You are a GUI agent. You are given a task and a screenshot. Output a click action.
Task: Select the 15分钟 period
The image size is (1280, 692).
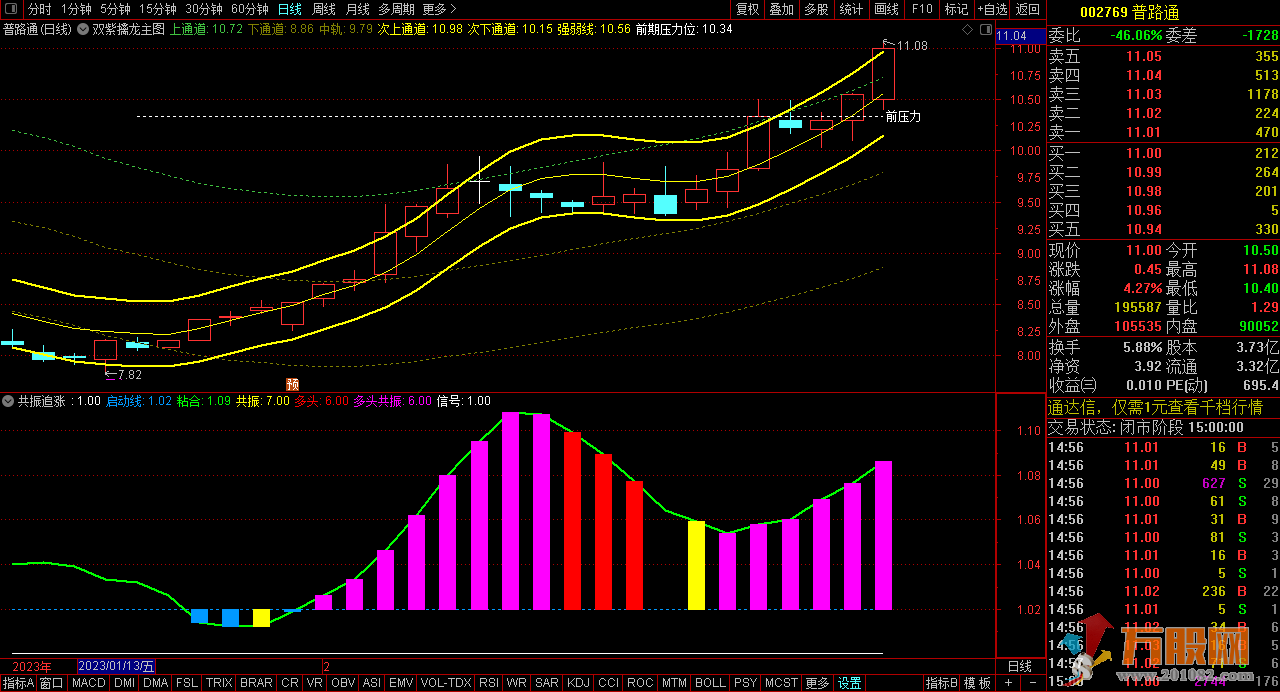[158, 9]
